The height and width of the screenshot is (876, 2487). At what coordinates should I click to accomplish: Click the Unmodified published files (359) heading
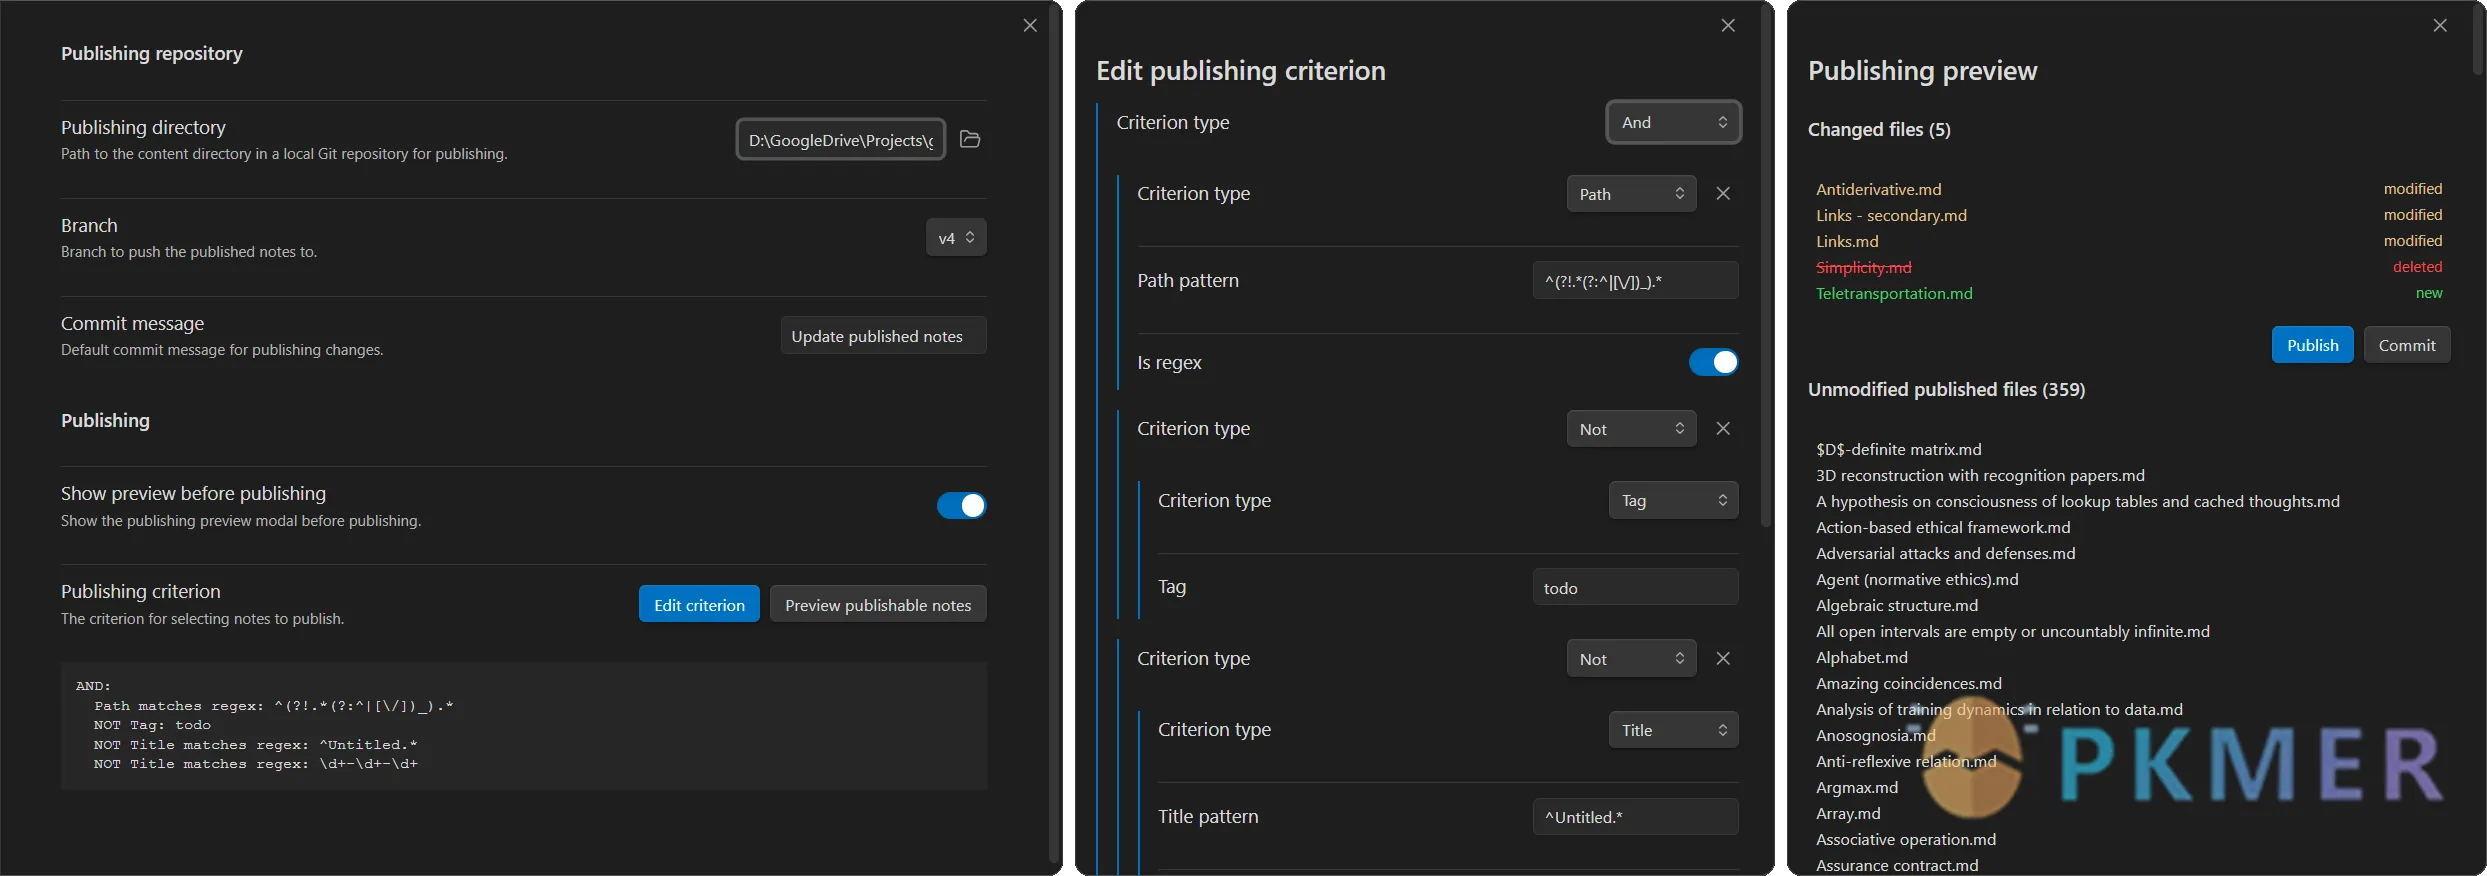click(x=1946, y=389)
